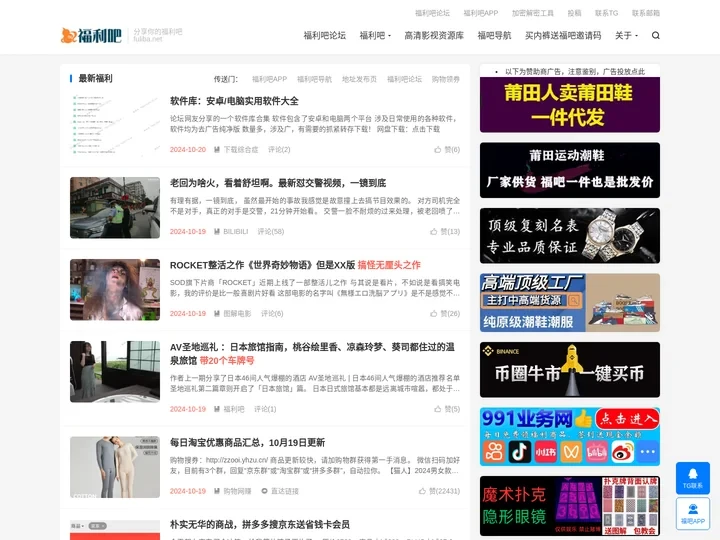Open 买内裤送福吧邀请码 nav item

click(x=563, y=35)
